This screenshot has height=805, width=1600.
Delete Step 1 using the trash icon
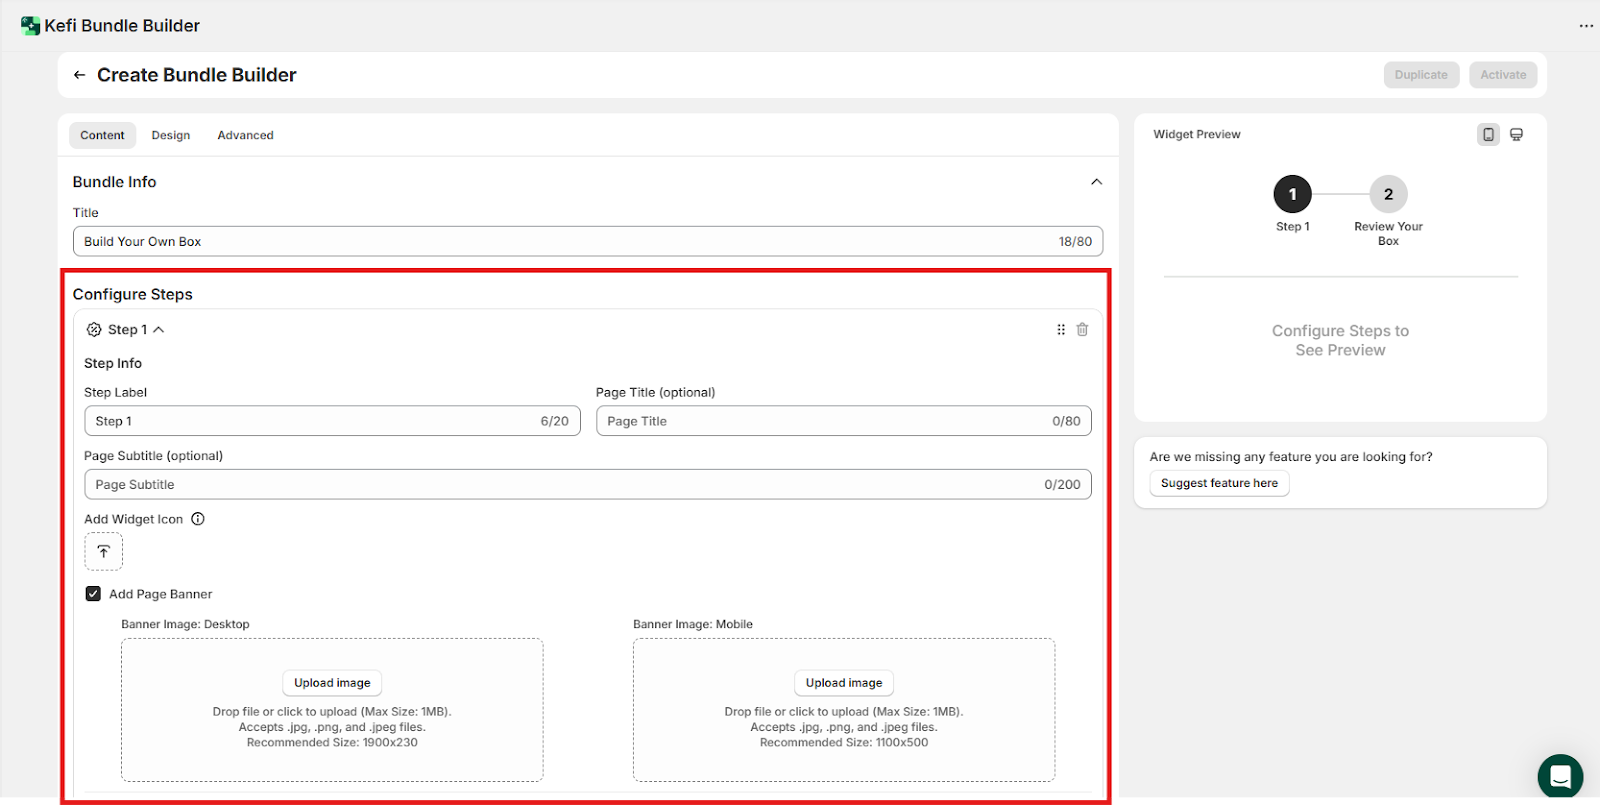tap(1082, 329)
